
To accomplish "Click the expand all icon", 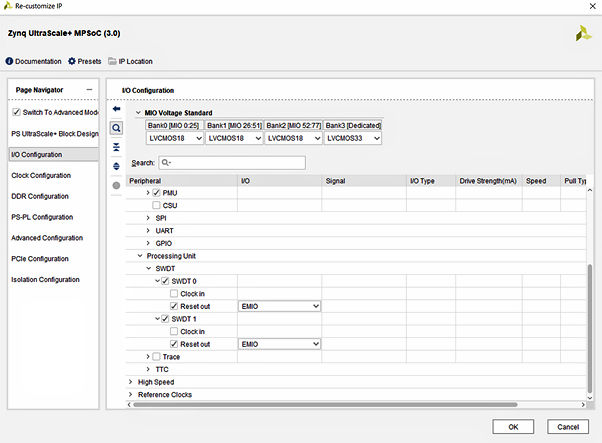I will point(116,166).
